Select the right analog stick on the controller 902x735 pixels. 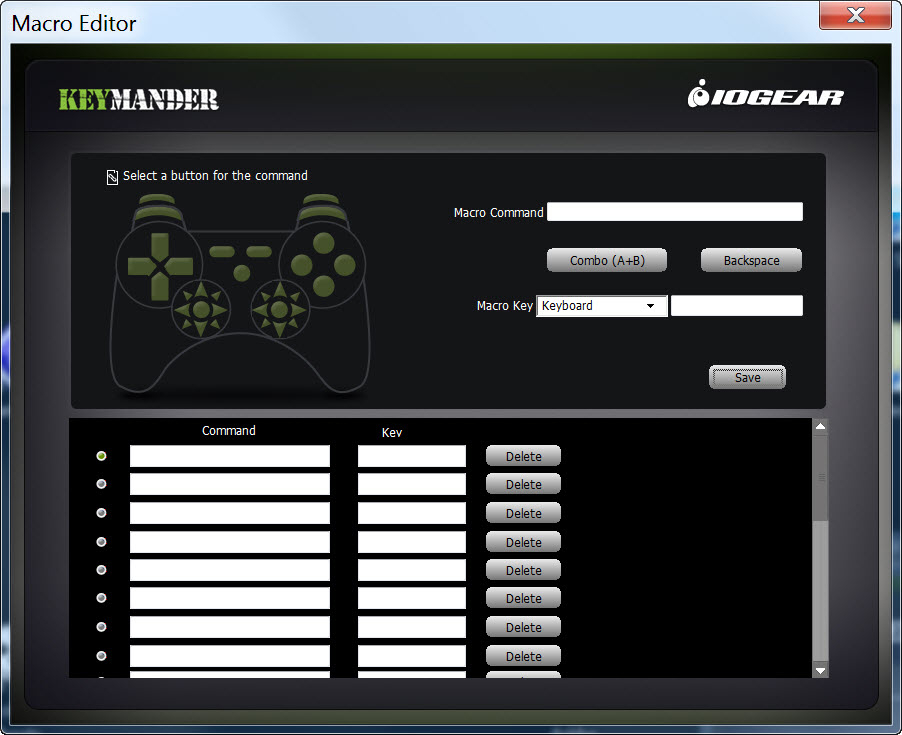point(280,309)
